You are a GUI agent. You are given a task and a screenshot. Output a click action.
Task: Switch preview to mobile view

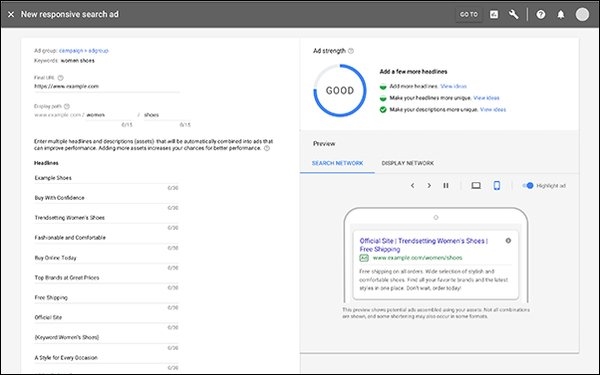click(x=497, y=186)
